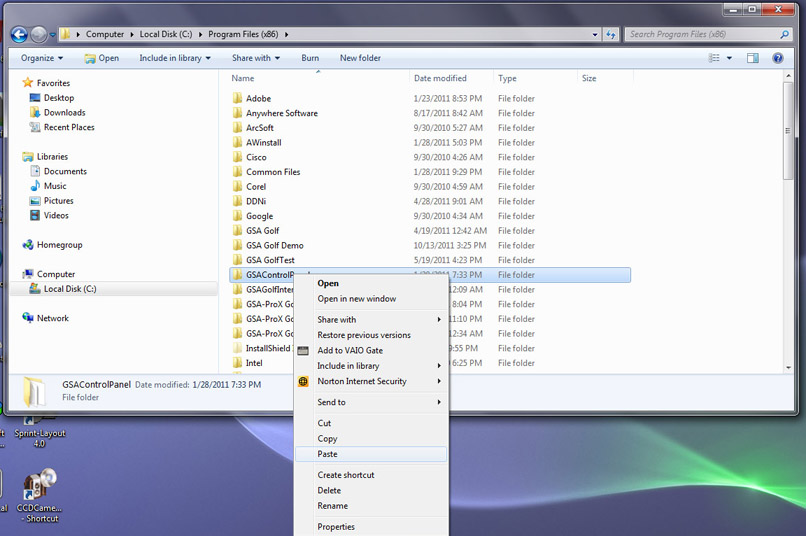Click the refresh button beside address bar
The image size is (806, 536).
coord(611,34)
